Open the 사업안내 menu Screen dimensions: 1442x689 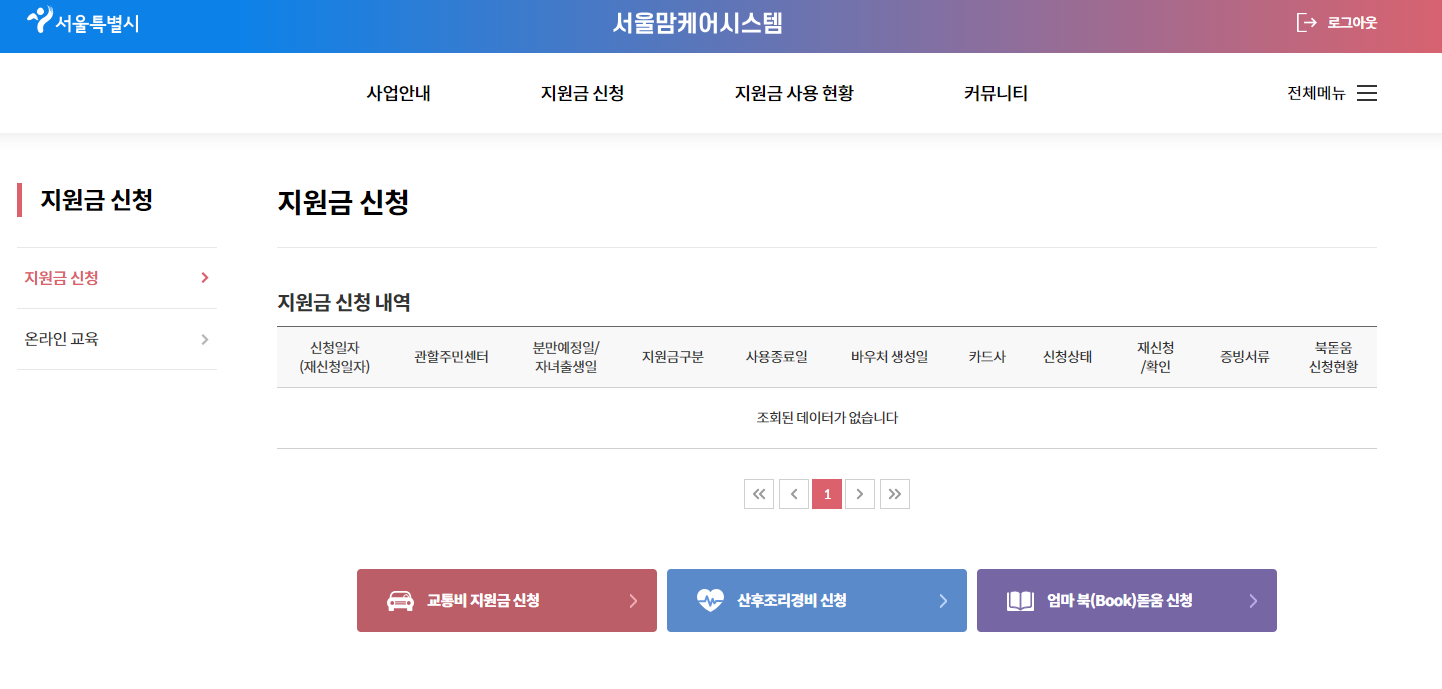(x=398, y=93)
